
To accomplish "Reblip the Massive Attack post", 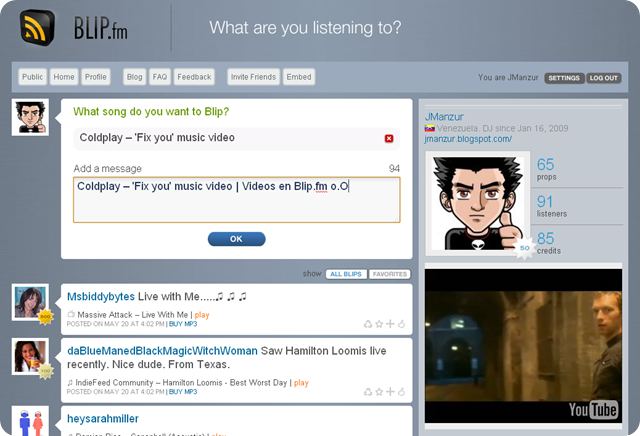I will 368,324.
